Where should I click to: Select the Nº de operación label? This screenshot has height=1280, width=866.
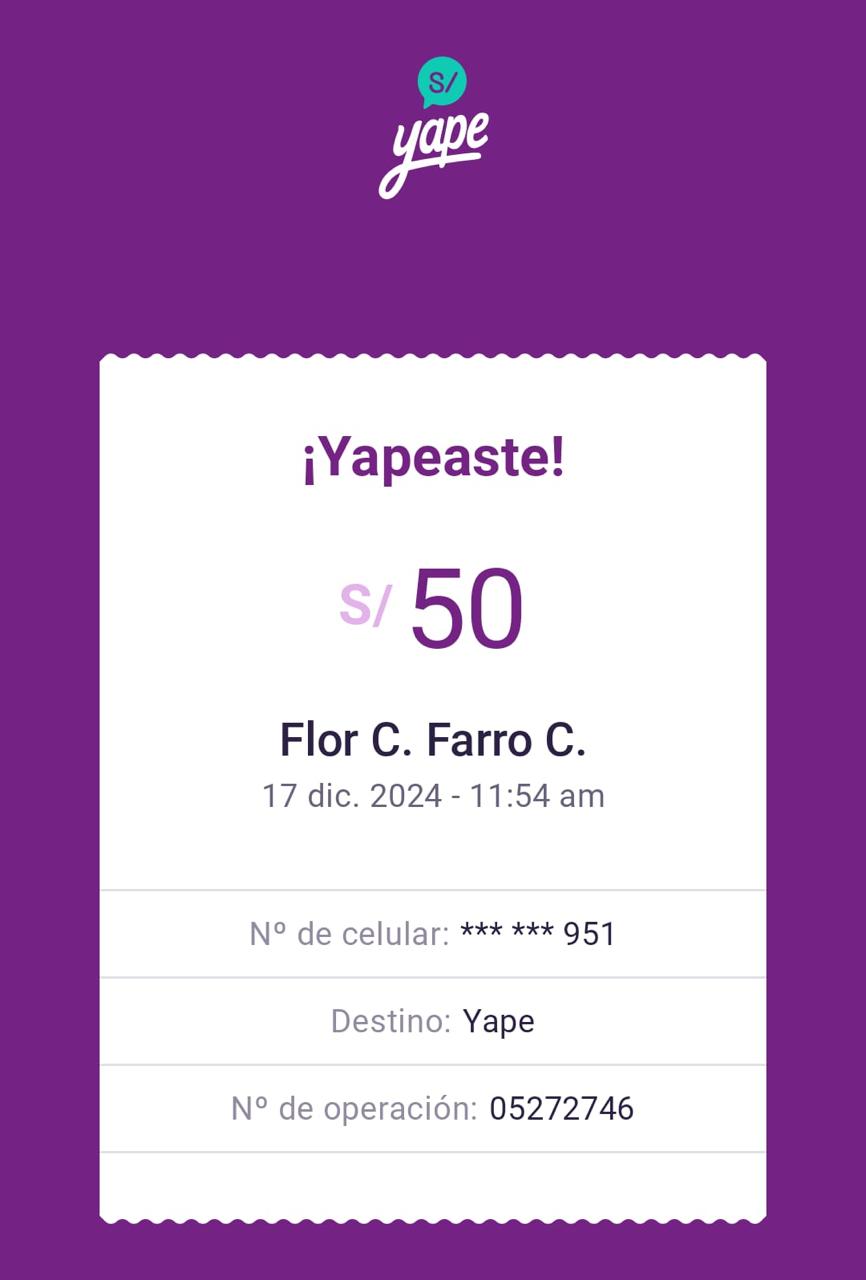(x=354, y=1109)
